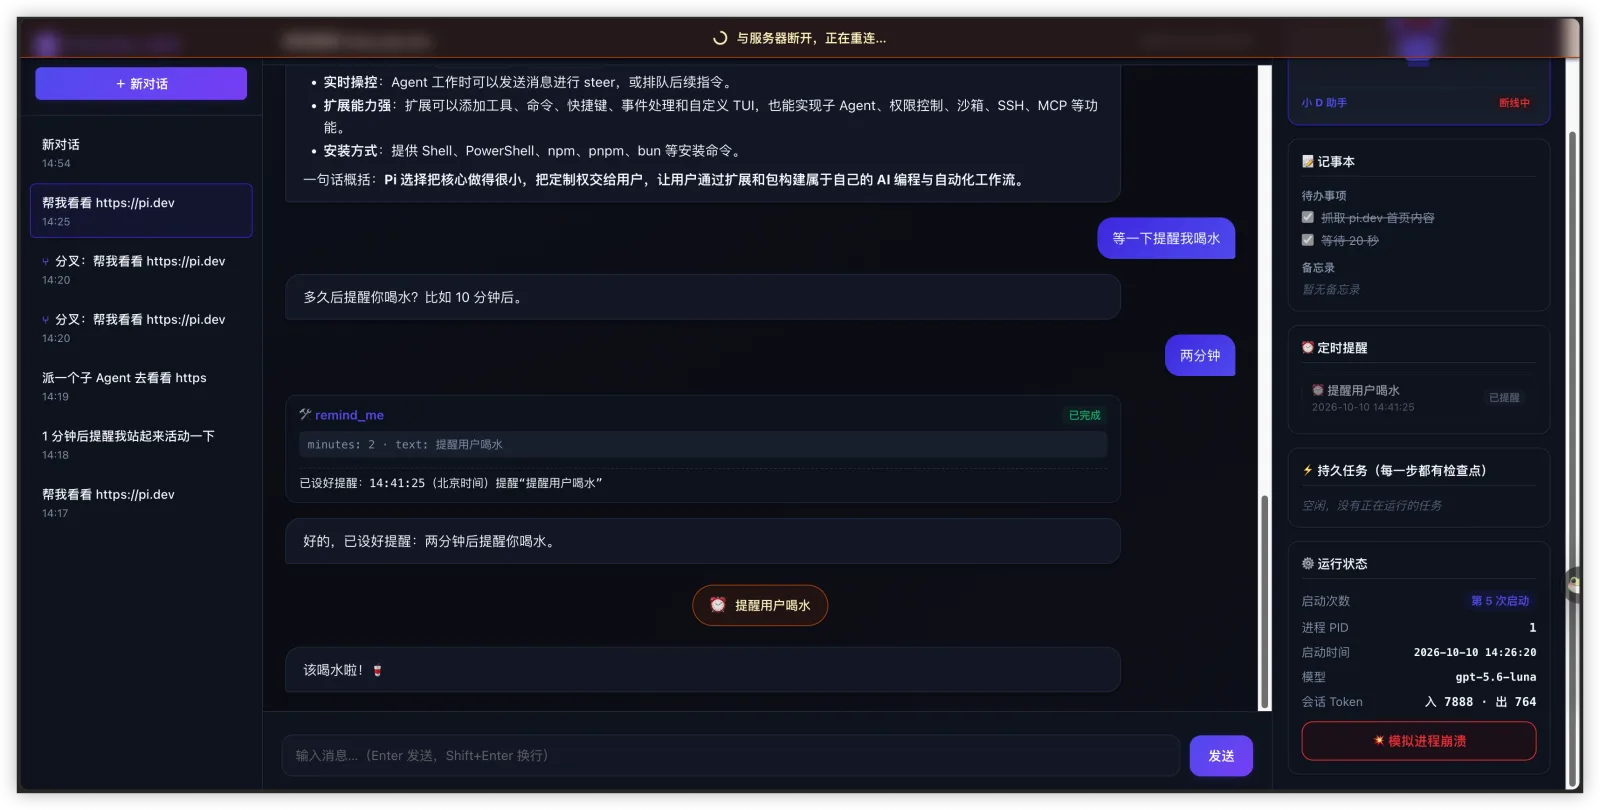Click the wrench icon beside remind_me
This screenshot has width=1600, height=810.
(305, 414)
